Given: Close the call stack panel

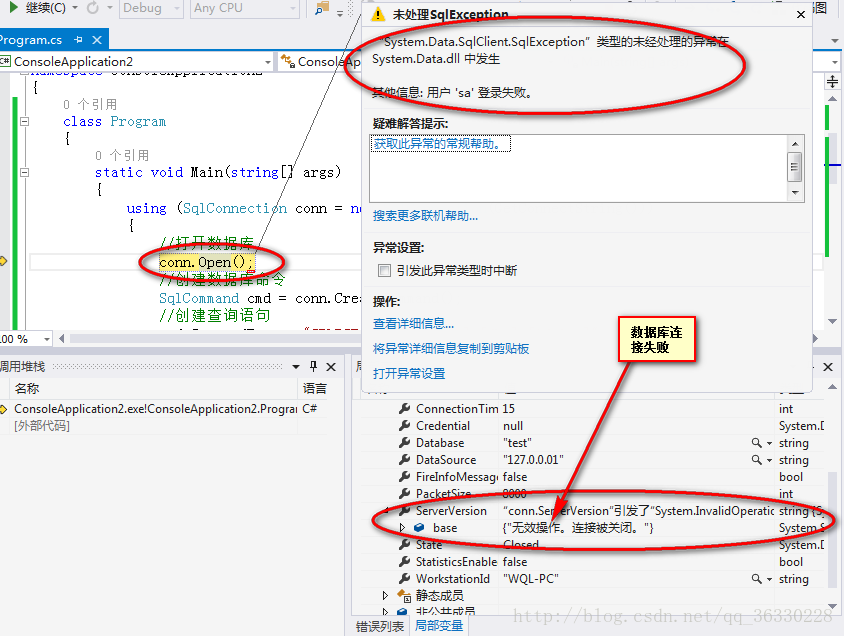Looking at the screenshot, I should [x=331, y=367].
